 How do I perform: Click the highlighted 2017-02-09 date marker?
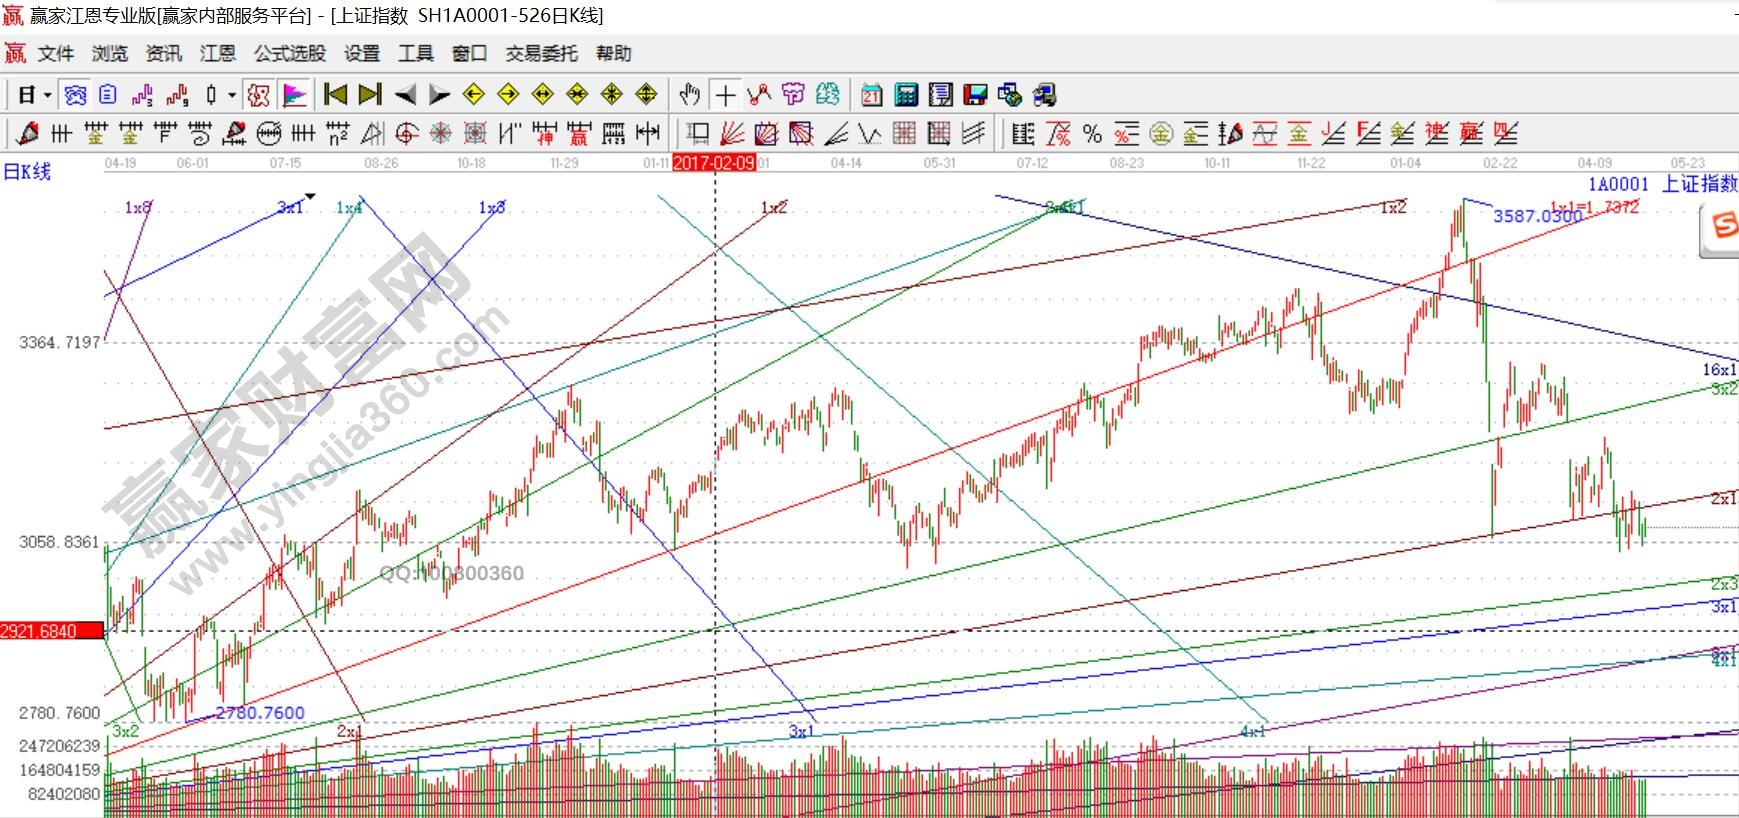(714, 163)
